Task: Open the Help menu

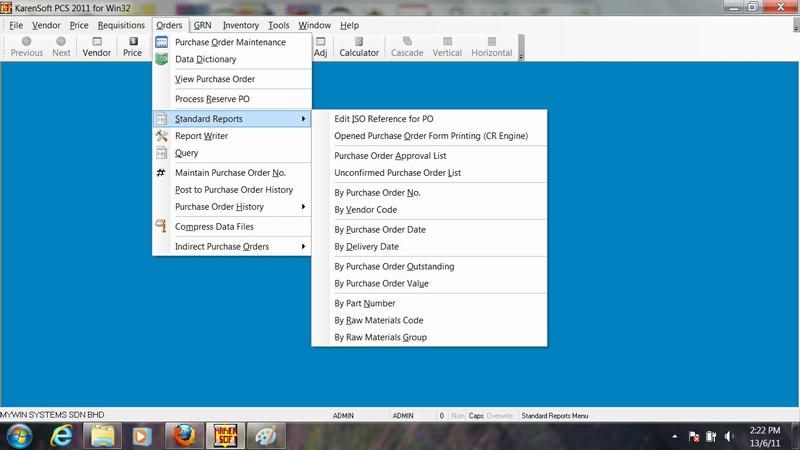Action: (x=349, y=25)
